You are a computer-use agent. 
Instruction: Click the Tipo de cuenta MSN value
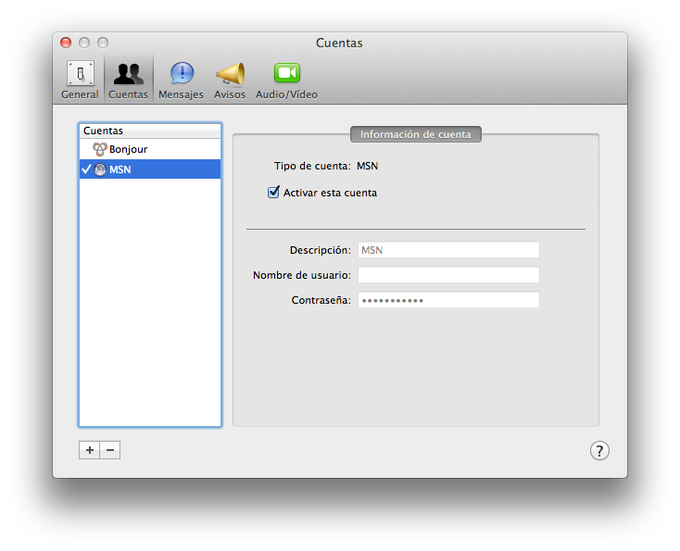click(367, 166)
